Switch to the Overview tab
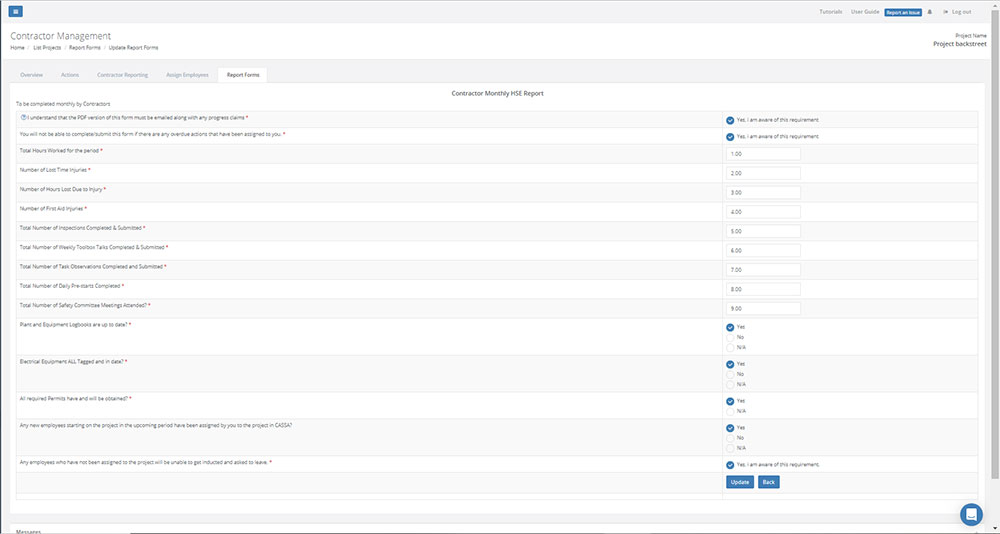Viewport: 1000px width, 534px height. 31,75
